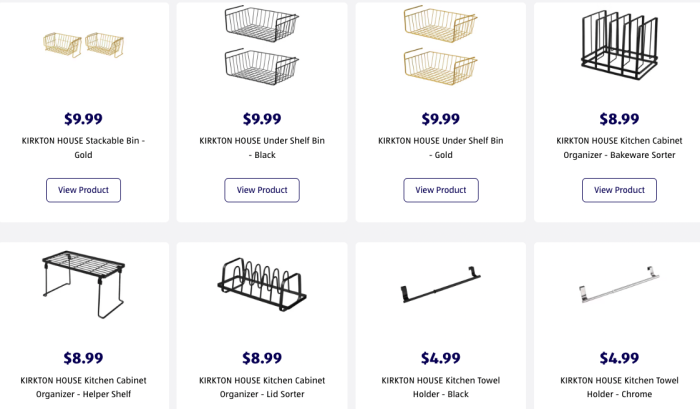Open the KIRKTON HOUSE Stackable Bin - Gold title
The height and width of the screenshot is (409, 700).
point(83,148)
